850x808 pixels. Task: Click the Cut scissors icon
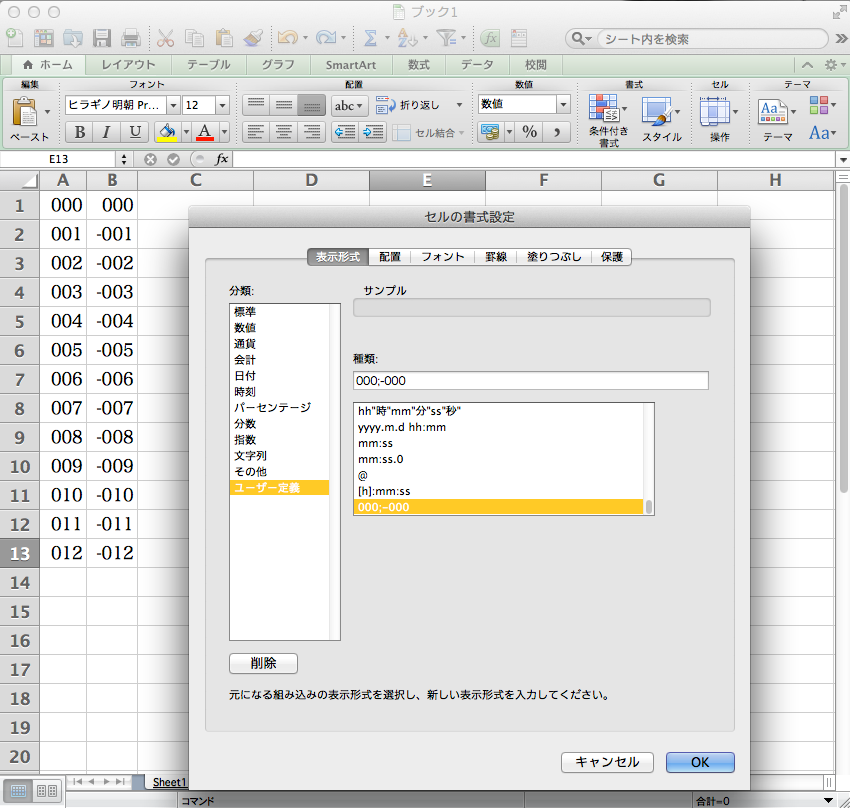click(x=165, y=38)
